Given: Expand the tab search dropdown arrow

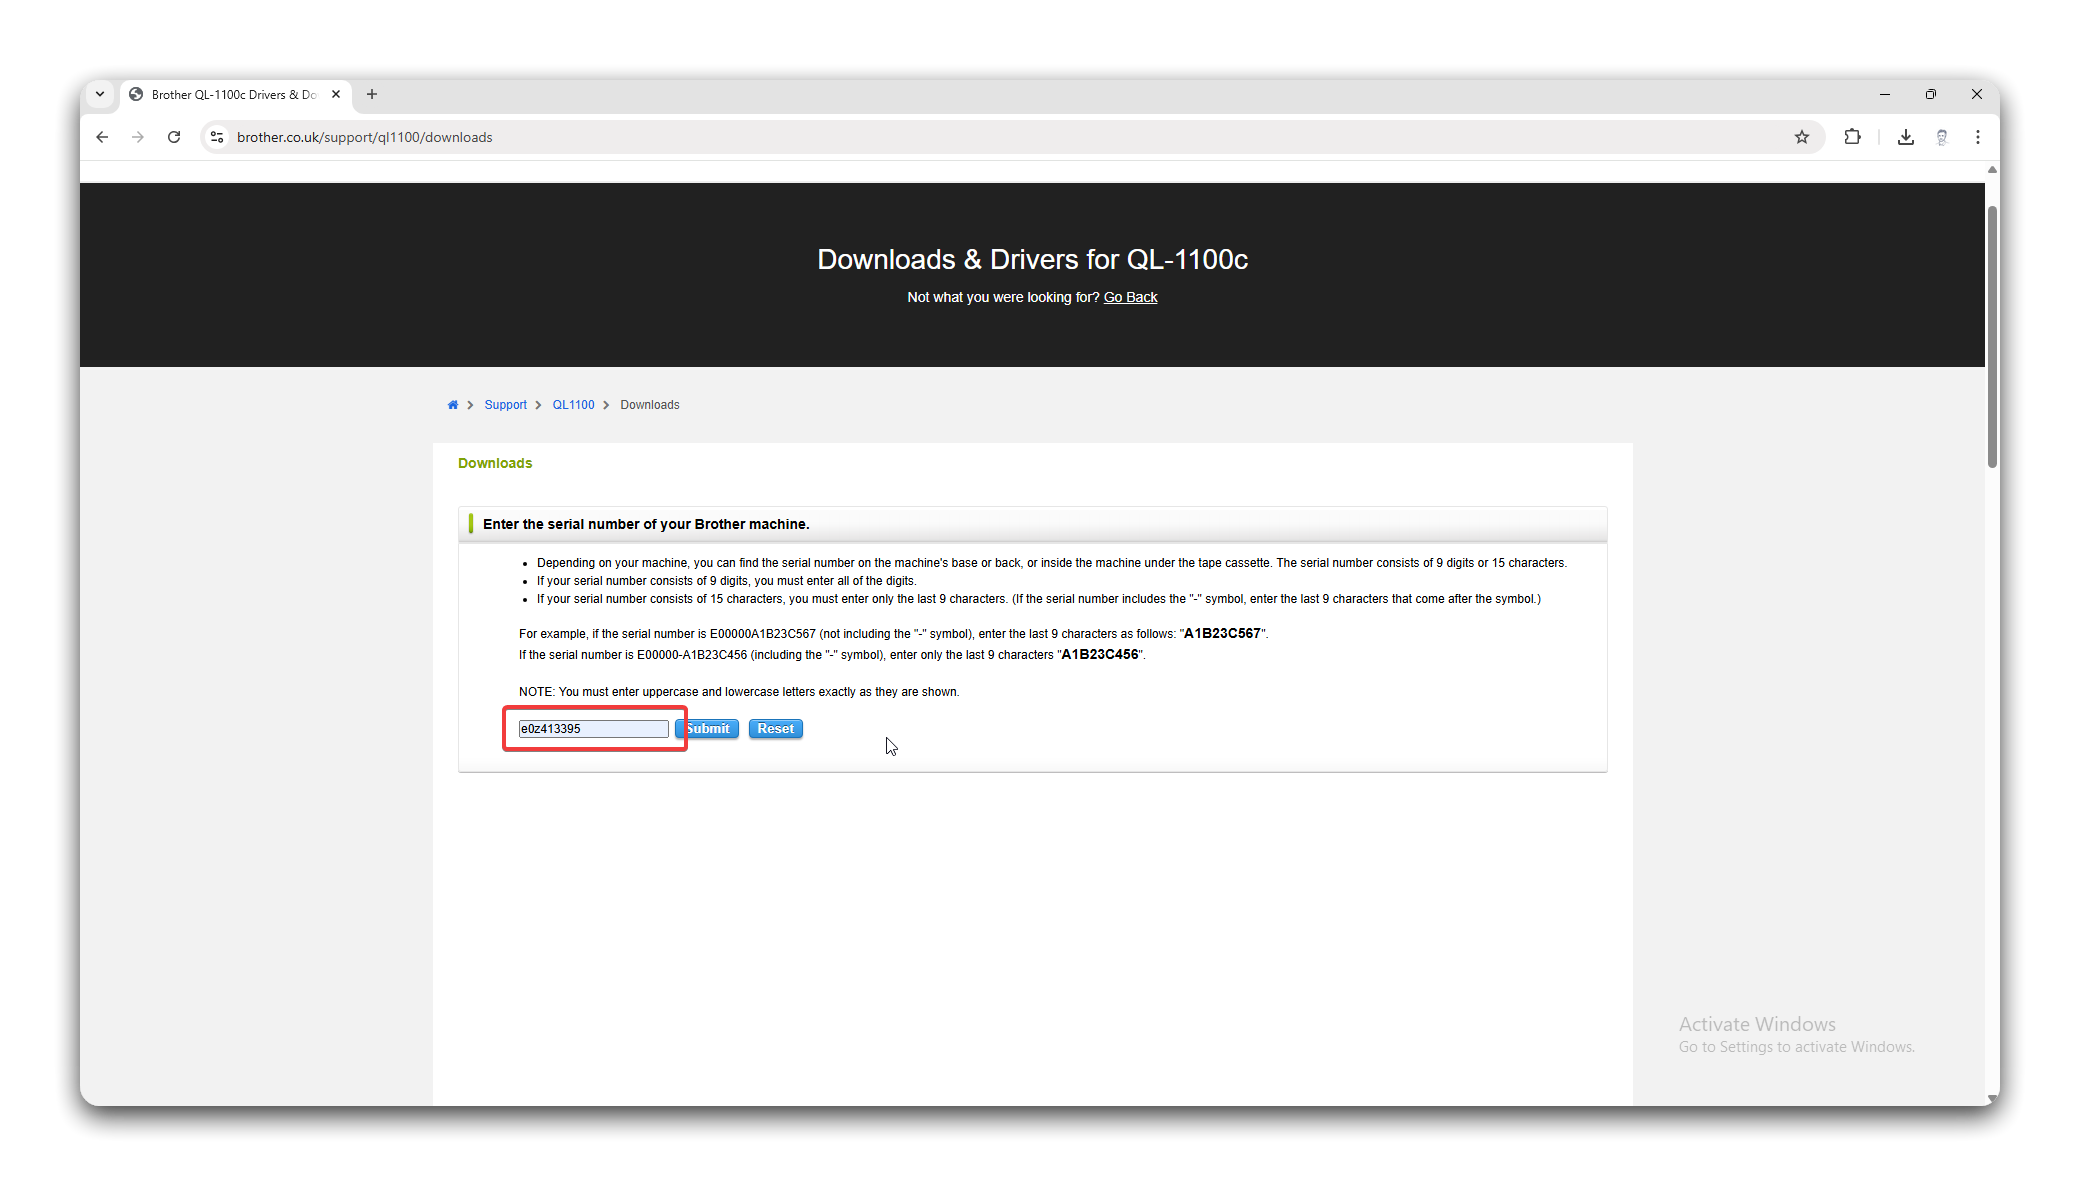Looking at the screenshot, I should click(100, 94).
